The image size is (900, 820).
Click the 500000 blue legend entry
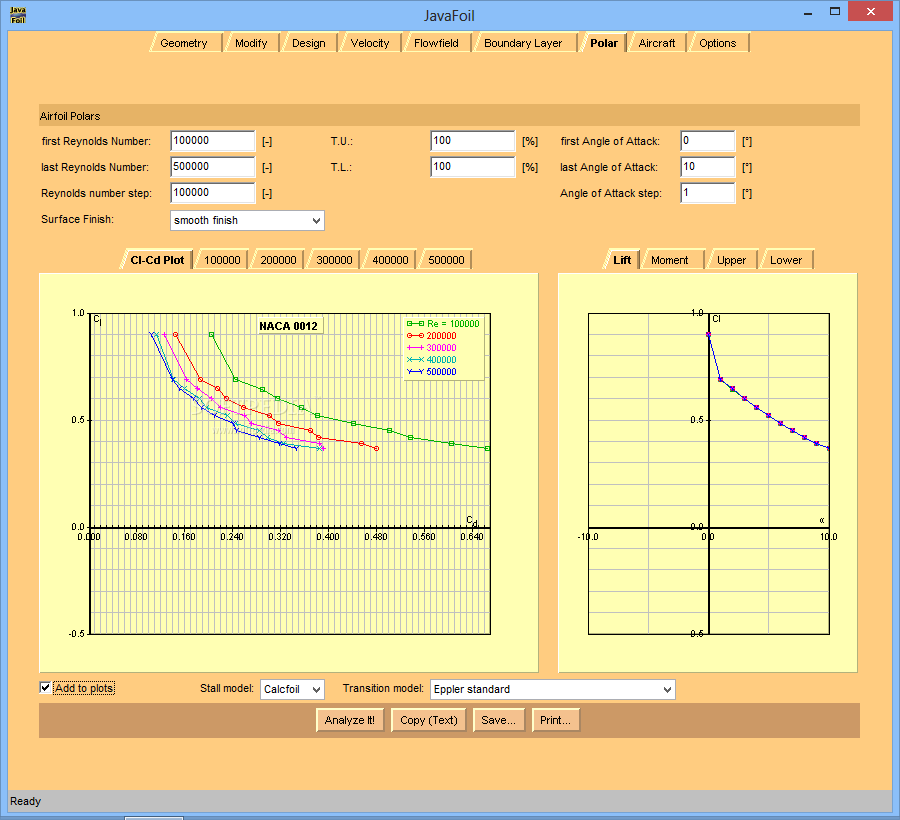[432, 372]
